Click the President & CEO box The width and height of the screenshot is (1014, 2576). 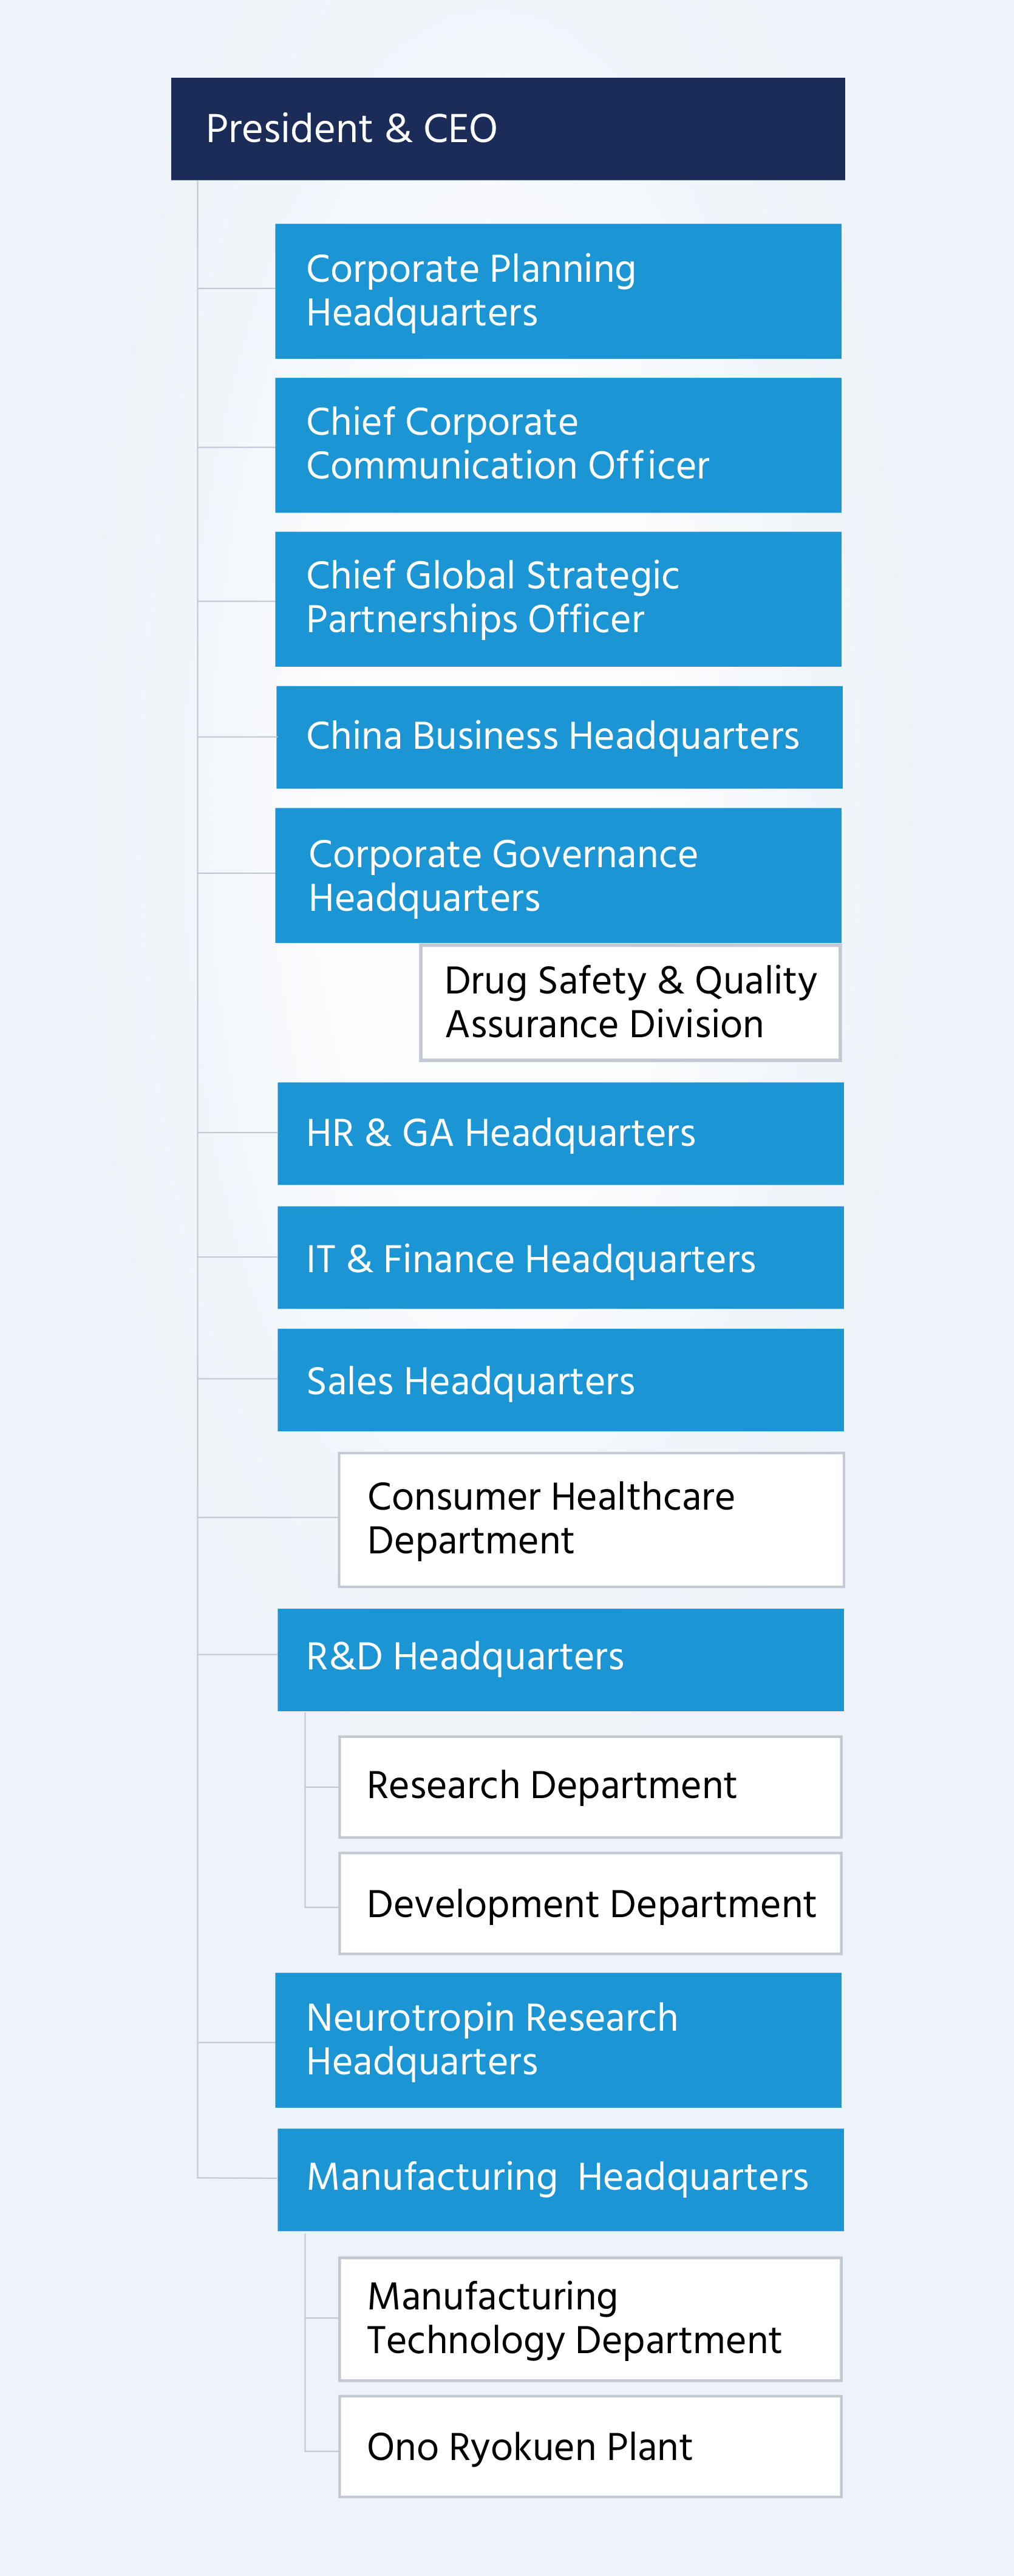507,129
